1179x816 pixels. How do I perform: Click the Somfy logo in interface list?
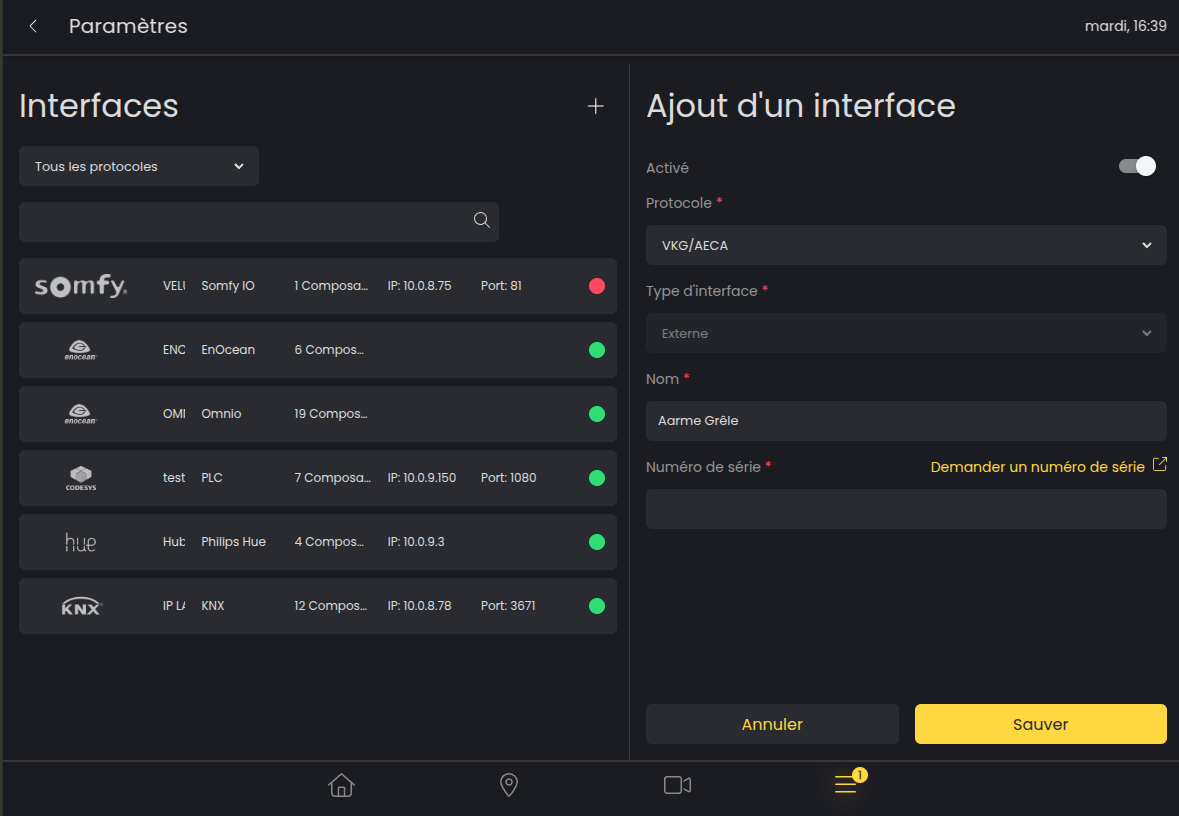point(81,287)
